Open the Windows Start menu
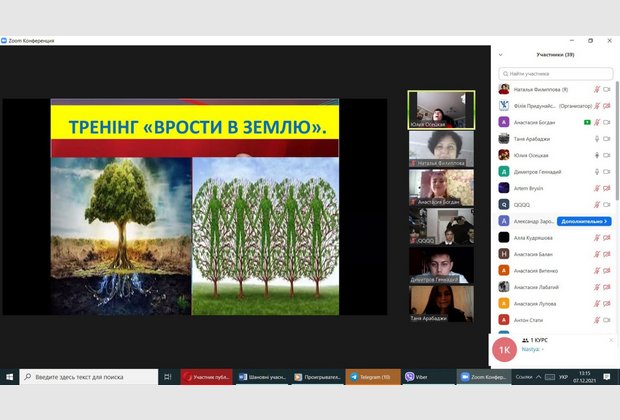The height and width of the screenshot is (420, 620). [x=10, y=377]
